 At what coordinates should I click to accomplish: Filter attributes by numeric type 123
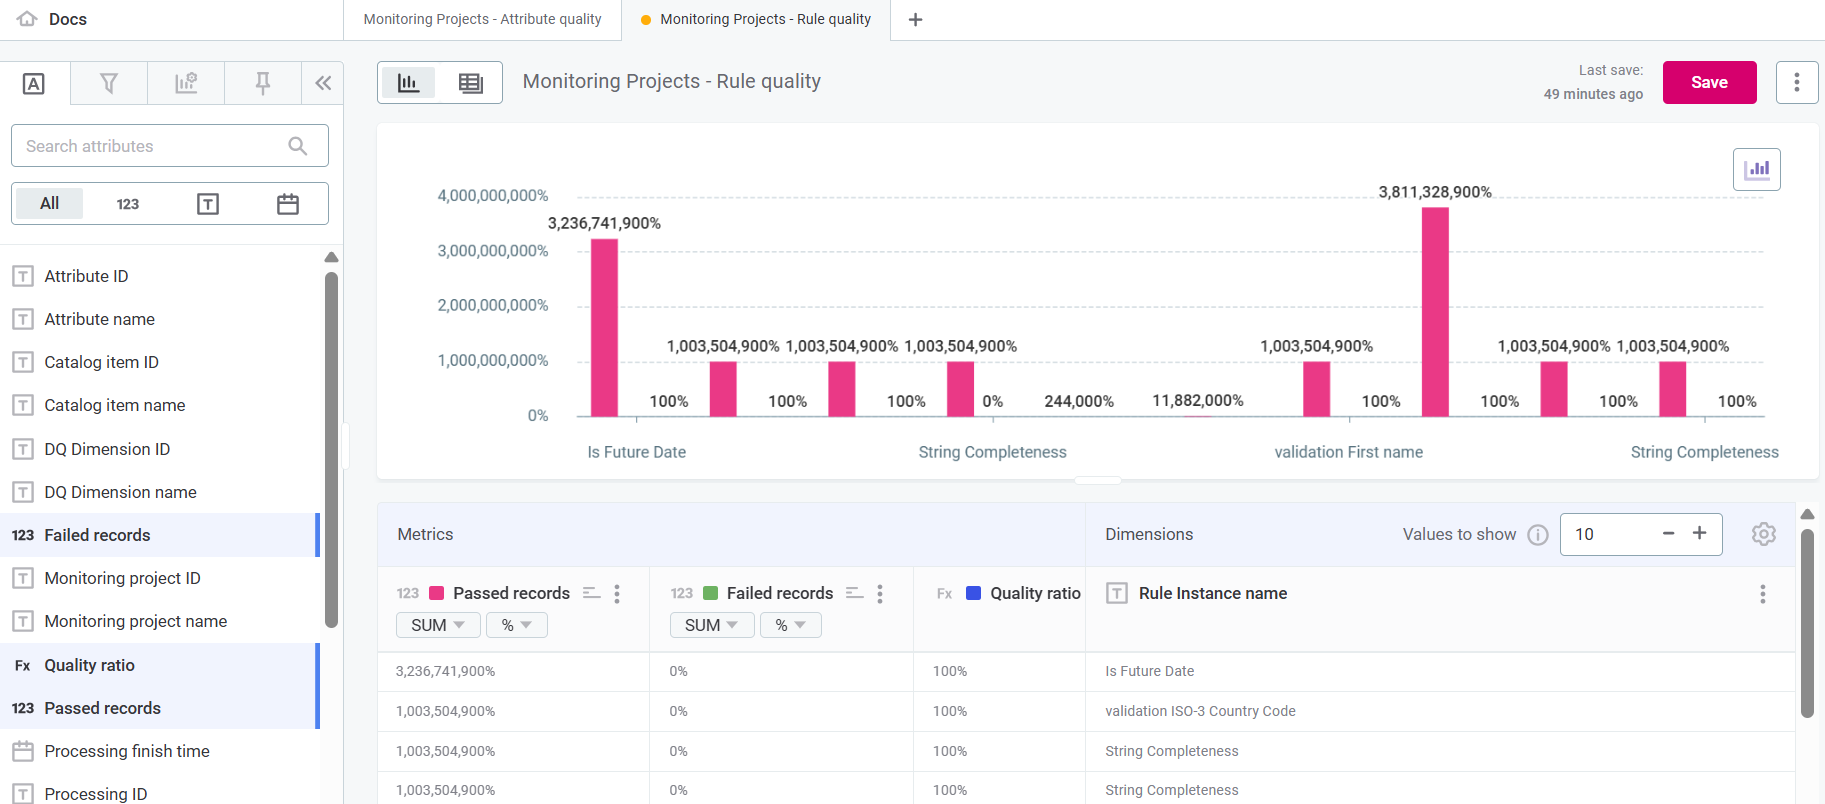click(128, 204)
